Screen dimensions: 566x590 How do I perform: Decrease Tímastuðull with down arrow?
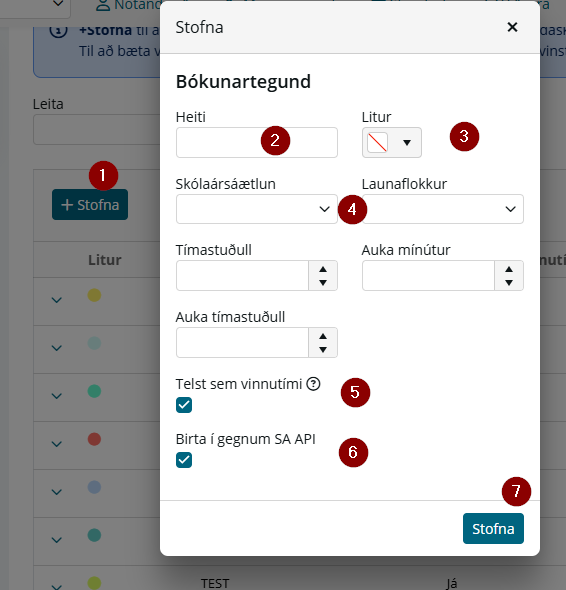coord(323,283)
